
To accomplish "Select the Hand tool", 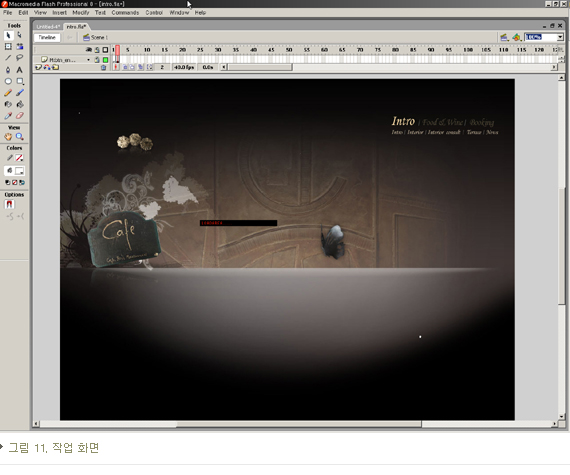I will pos(8,137).
